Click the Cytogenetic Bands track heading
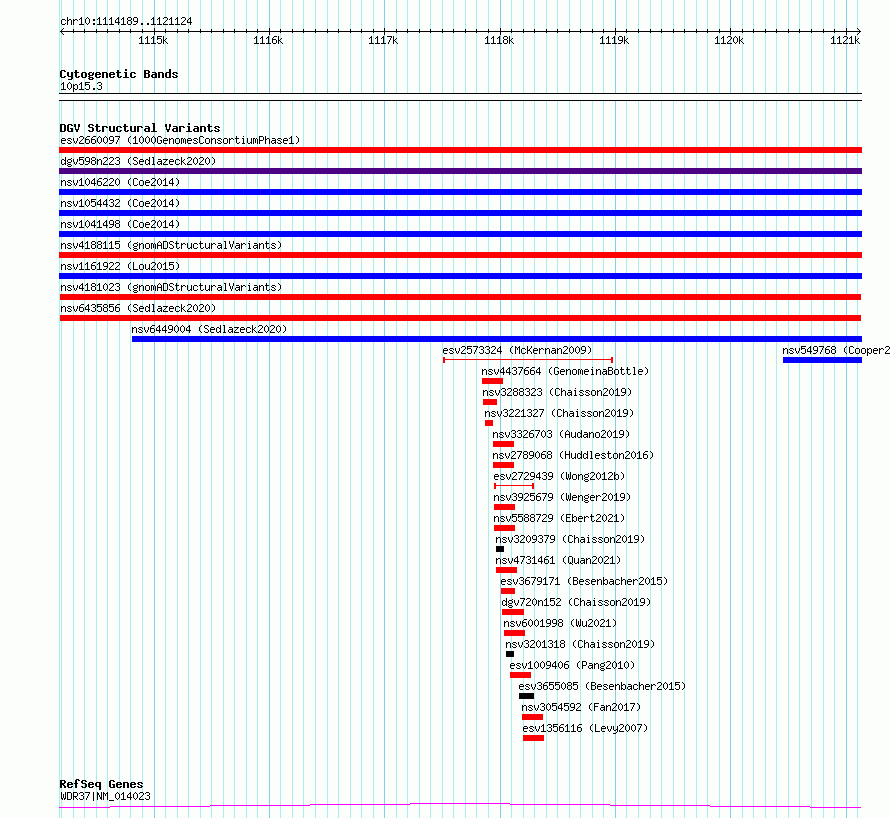Screen dimensions: 890x818 119,74
